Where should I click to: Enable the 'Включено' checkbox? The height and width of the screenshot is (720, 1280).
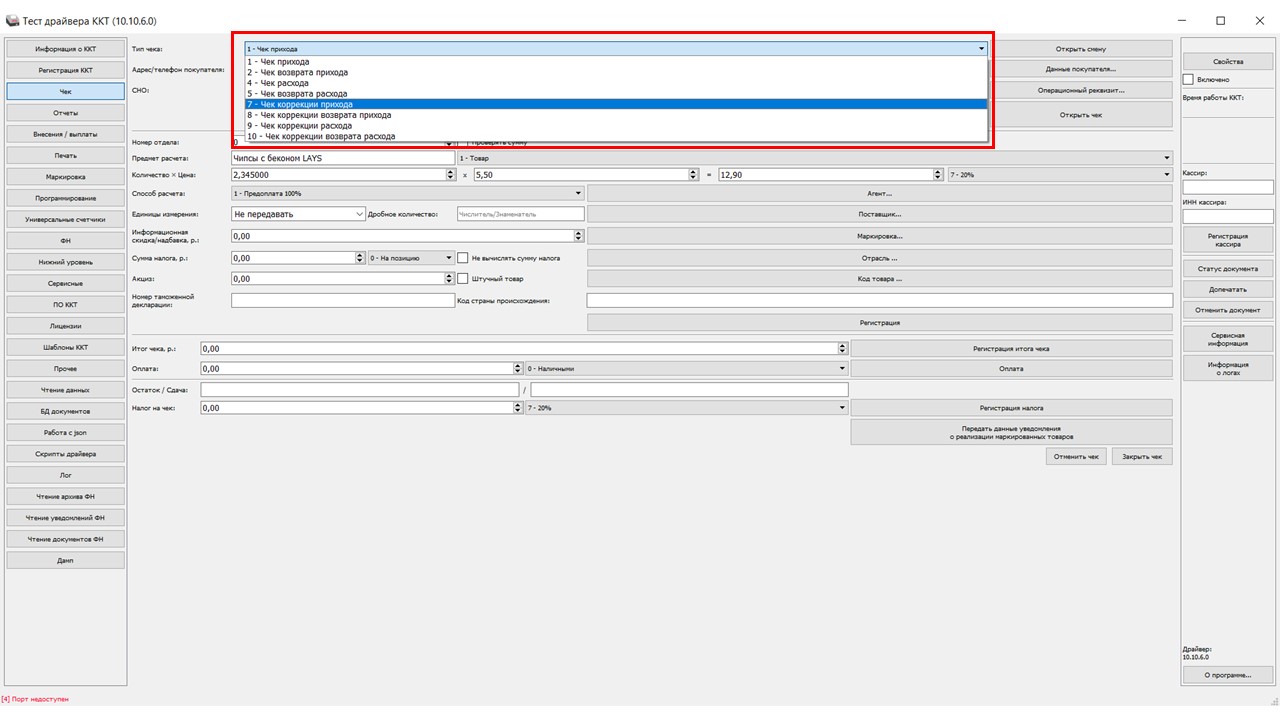point(1188,79)
